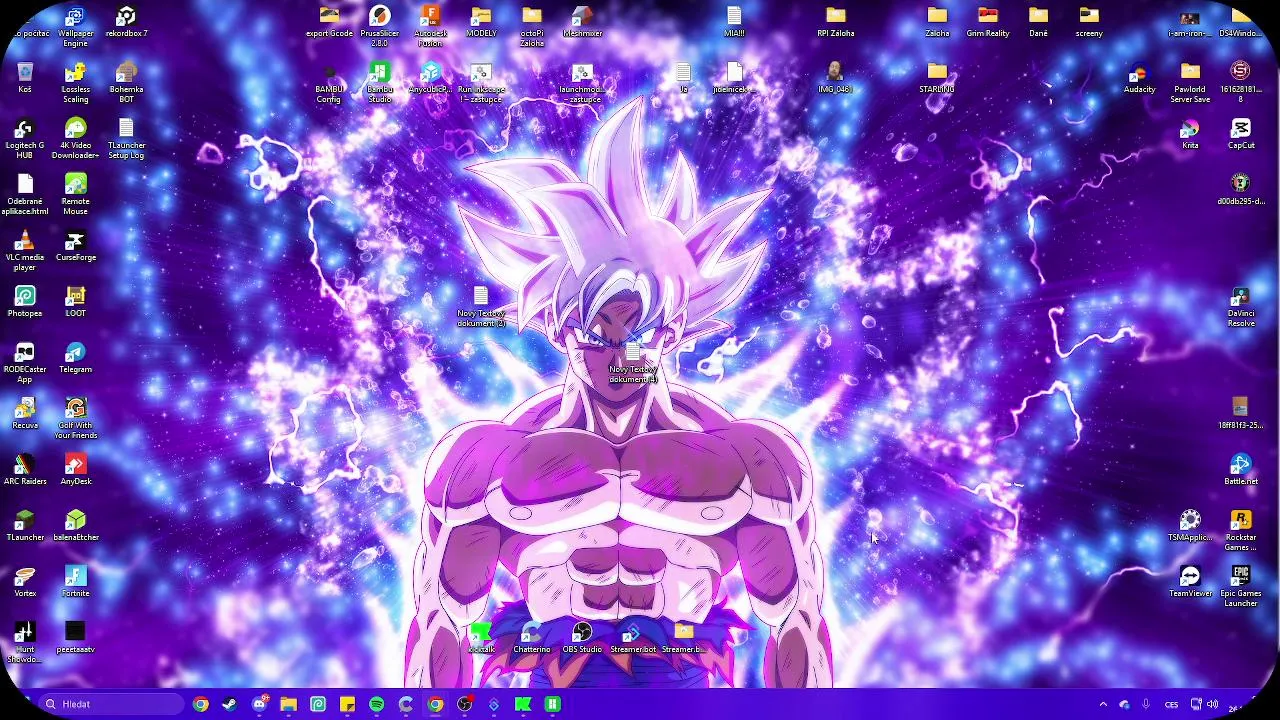Open volume control in system tray
The image size is (1280, 720).
[1213, 704]
